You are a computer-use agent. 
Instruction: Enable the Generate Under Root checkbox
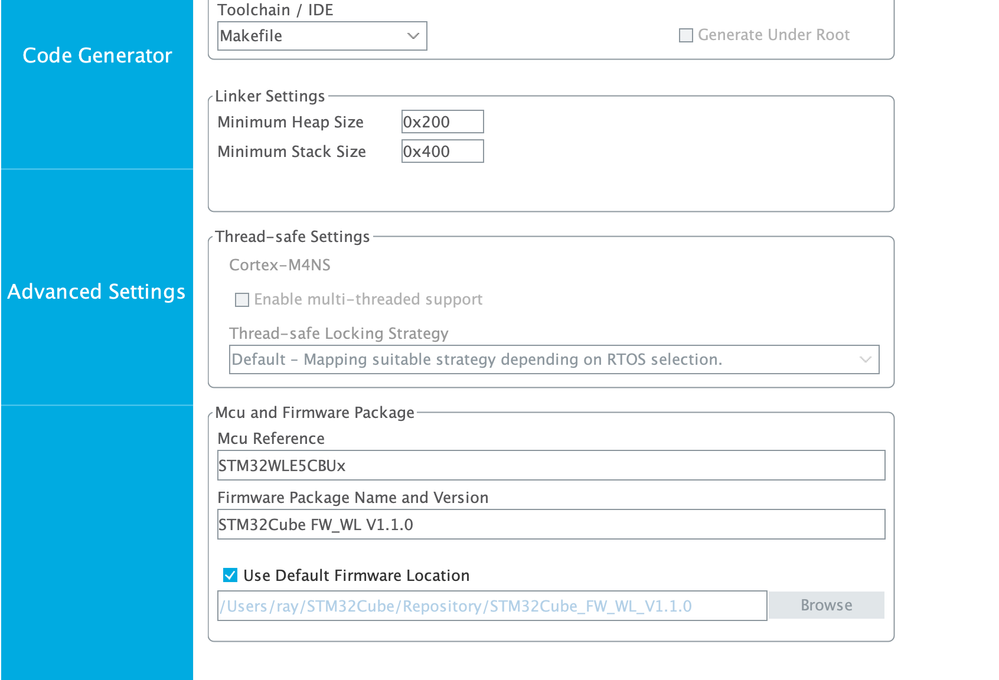point(686,35)
